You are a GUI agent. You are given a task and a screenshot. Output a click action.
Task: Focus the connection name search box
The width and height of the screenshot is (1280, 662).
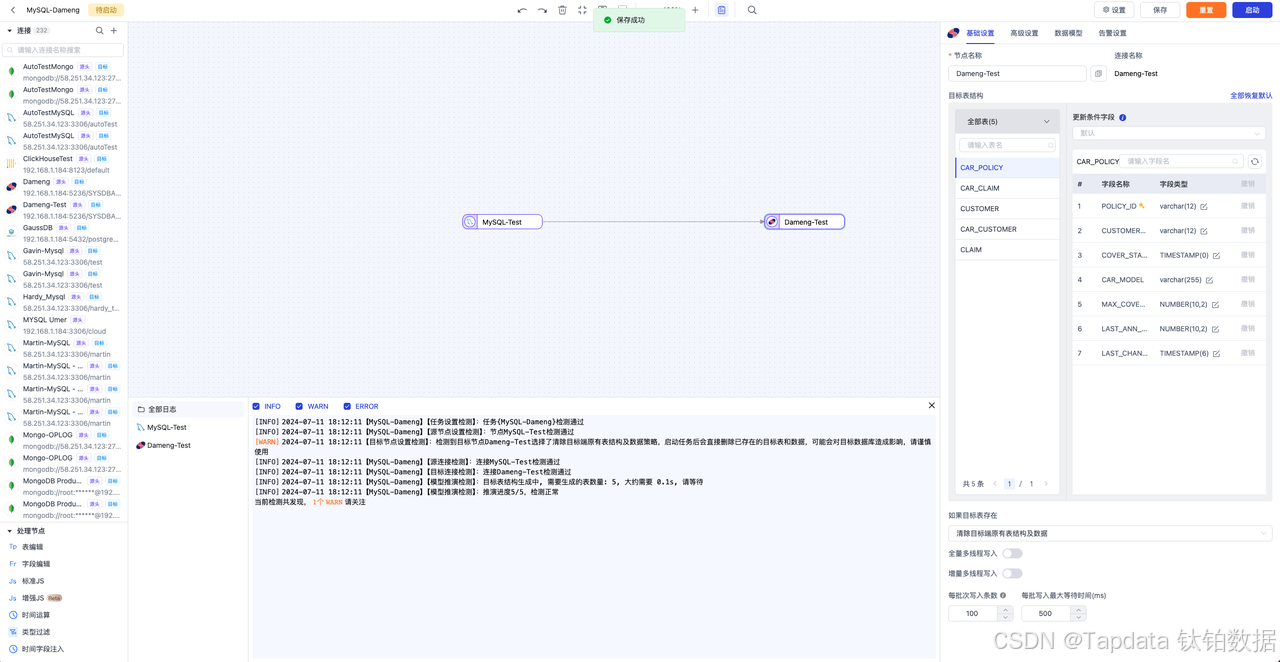click(x=64, y=49)
